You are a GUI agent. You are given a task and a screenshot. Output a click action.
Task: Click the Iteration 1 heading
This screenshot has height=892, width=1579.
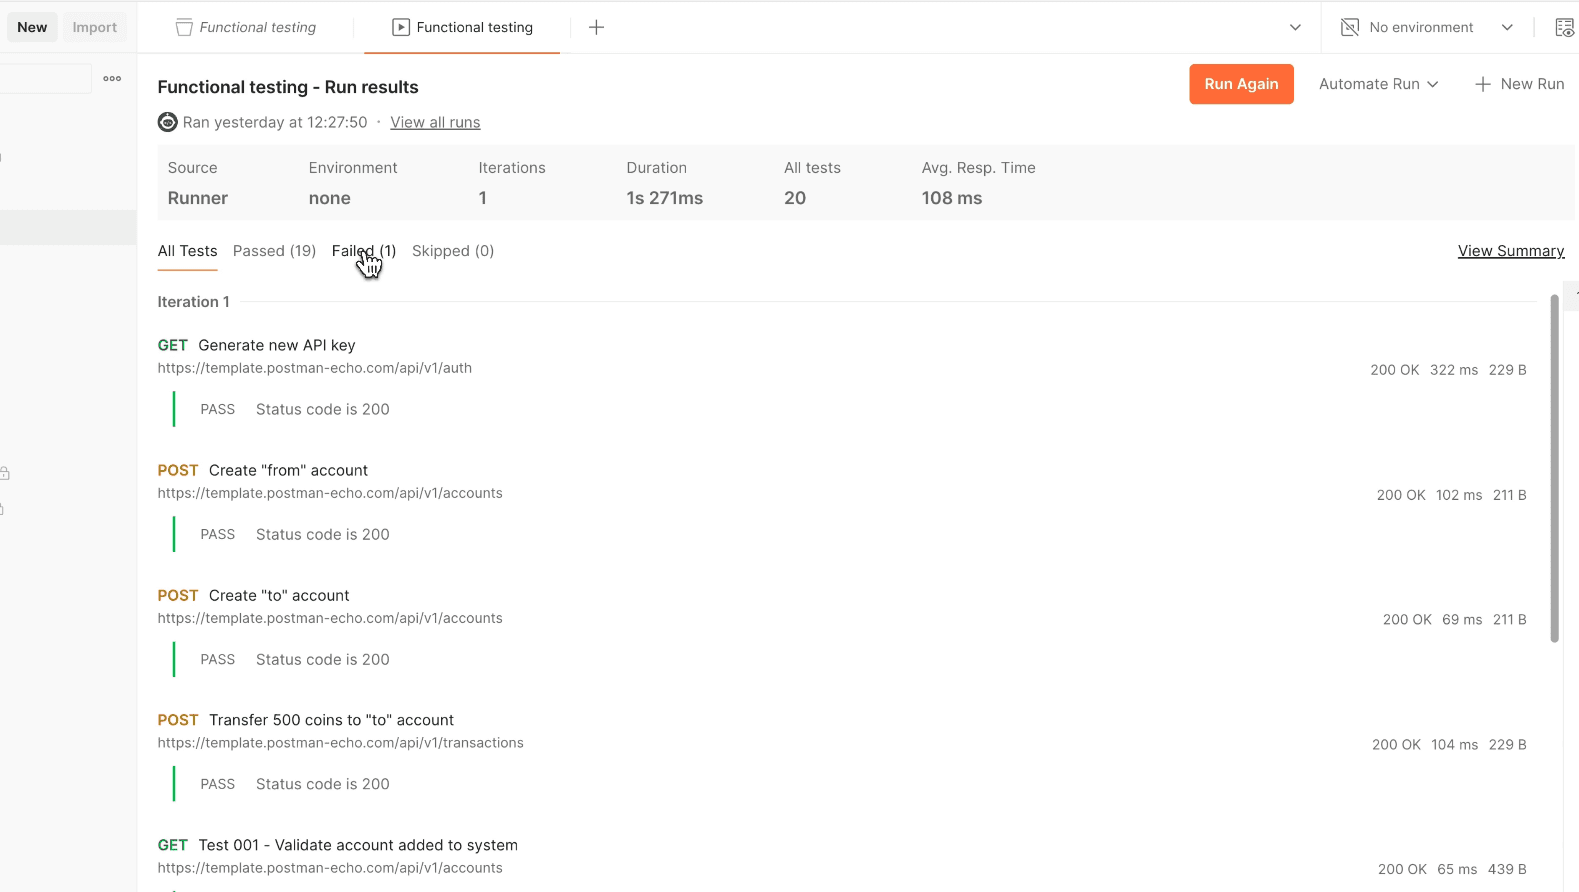(x=193, y=302)
